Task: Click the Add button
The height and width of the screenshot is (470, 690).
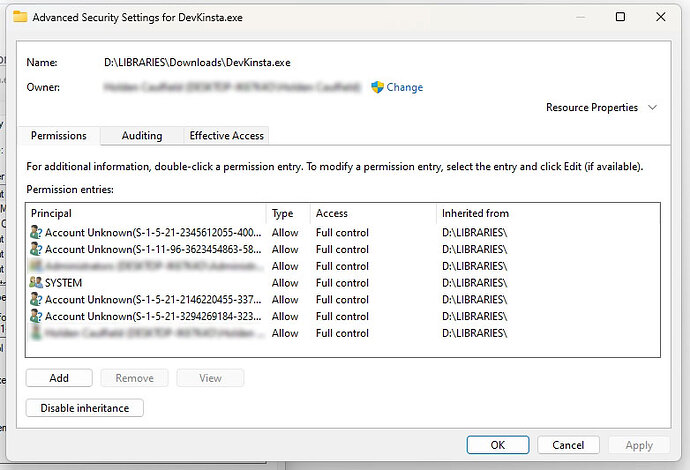Action: pyautogui.click(x=59, y=378)
